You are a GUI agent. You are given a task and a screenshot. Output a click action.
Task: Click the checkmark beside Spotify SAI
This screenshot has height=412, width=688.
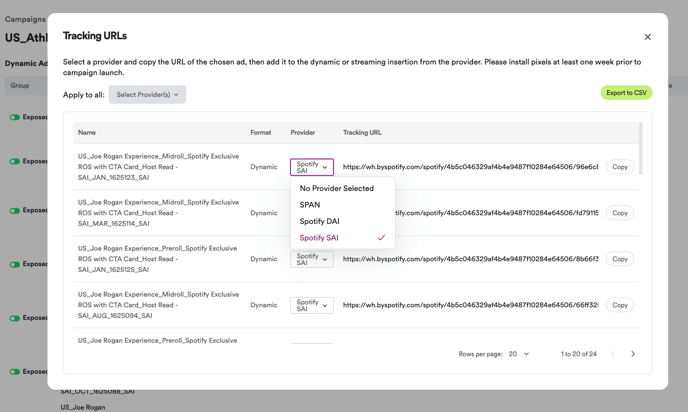pyautogui.click(x=381, y=238)
